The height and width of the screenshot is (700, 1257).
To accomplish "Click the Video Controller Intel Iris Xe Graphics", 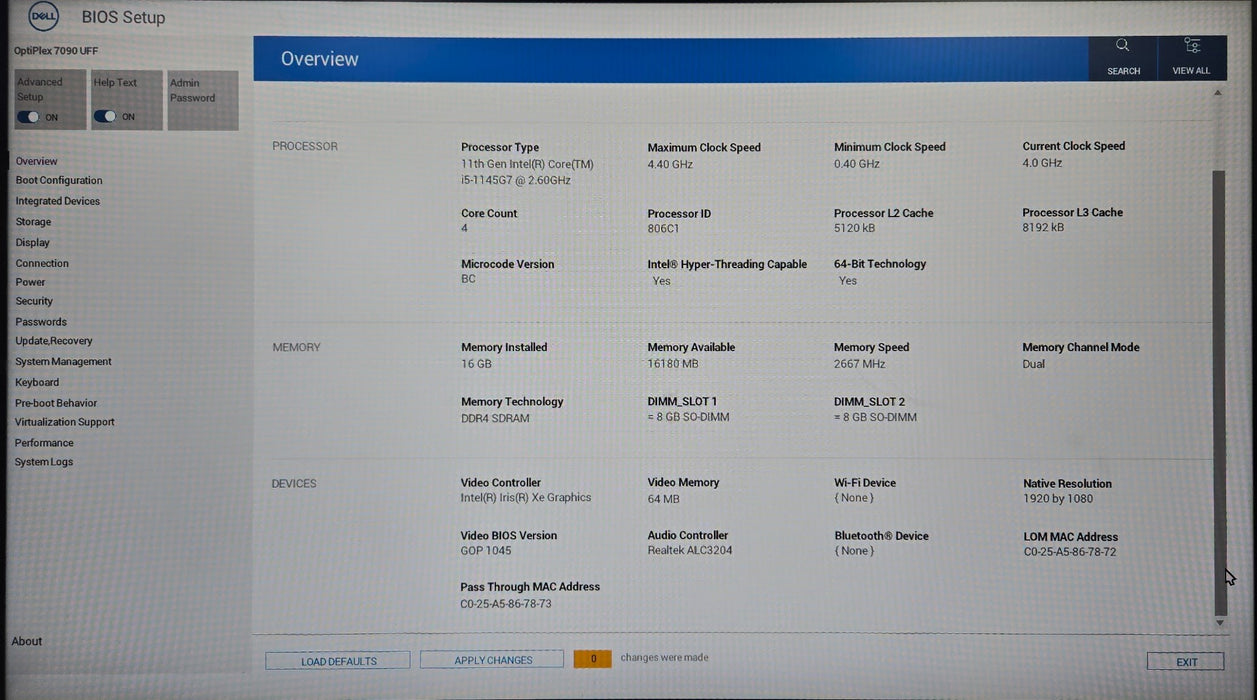I will (526, 498).
